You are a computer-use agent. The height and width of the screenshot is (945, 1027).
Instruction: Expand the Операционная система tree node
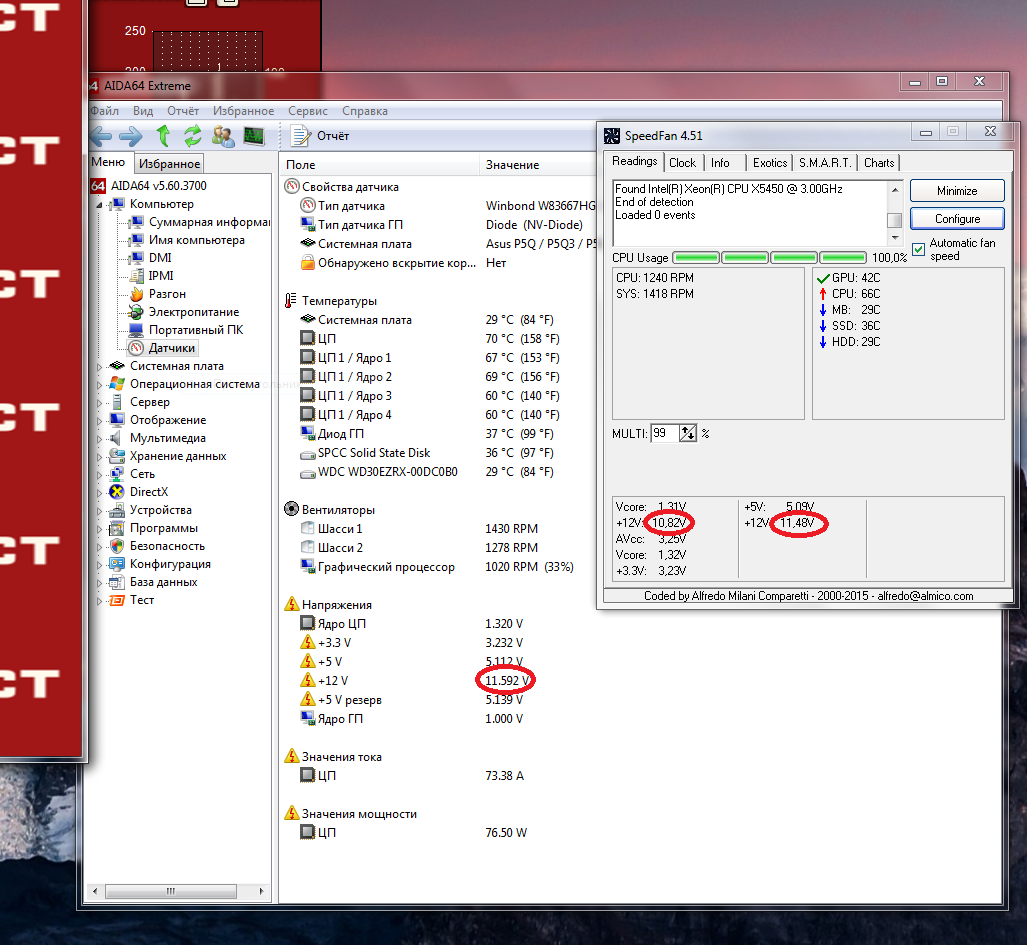(x=100, y=385)
